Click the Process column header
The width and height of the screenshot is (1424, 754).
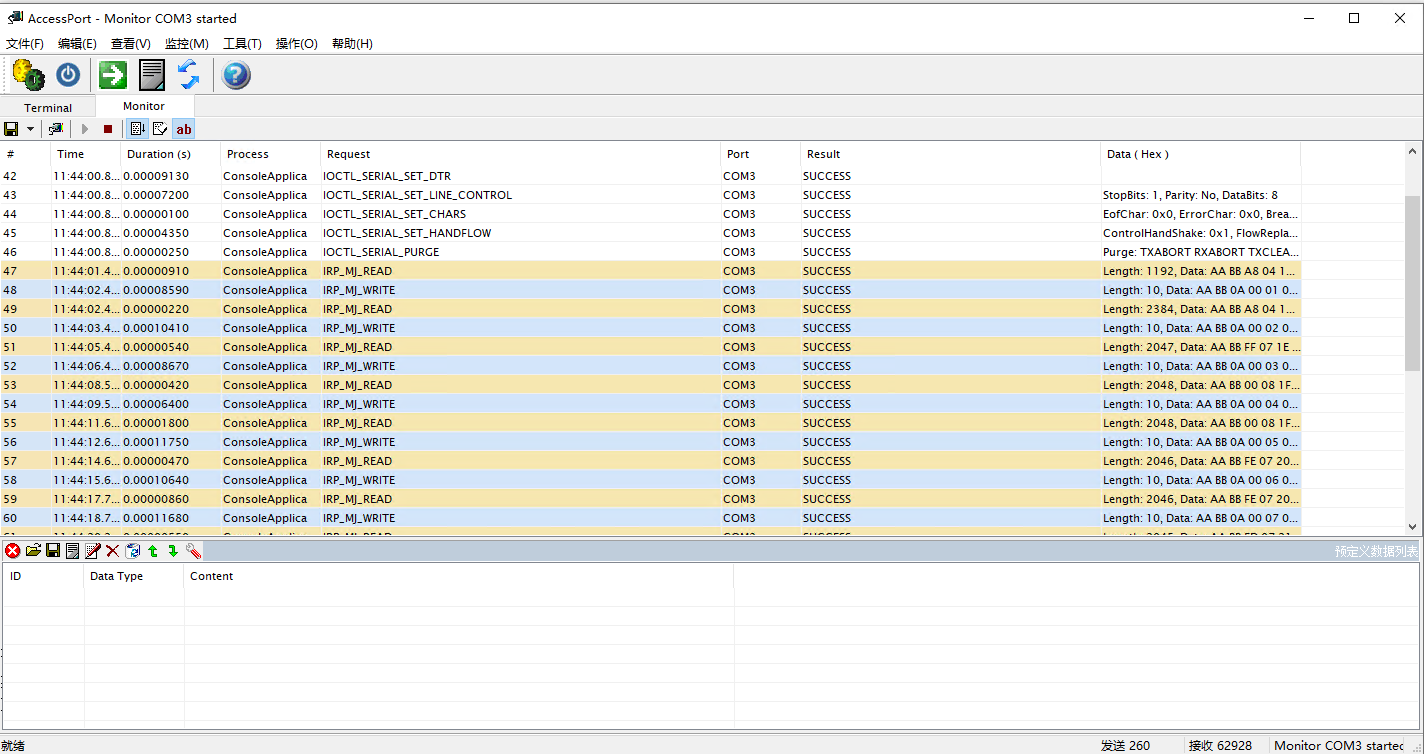click(x=270, y=154)
